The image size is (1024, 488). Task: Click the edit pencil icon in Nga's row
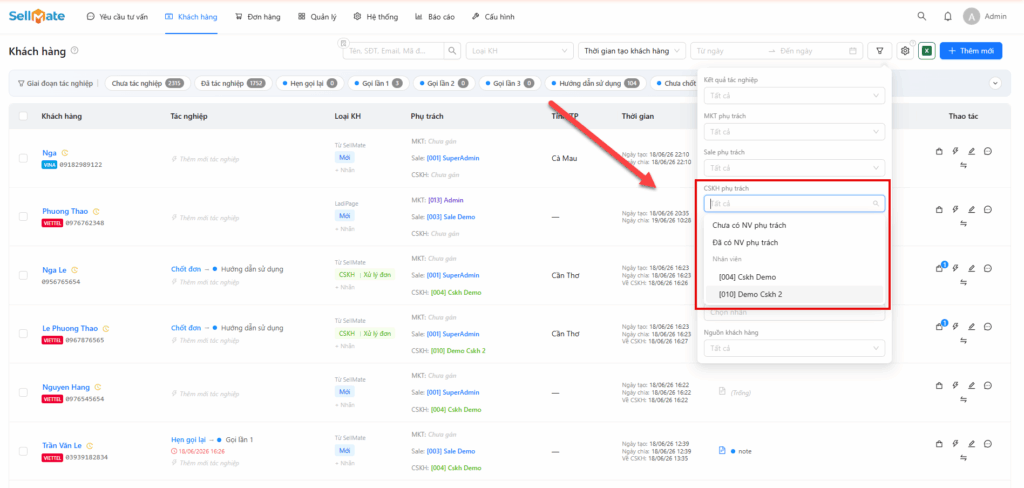click(971, 152)
